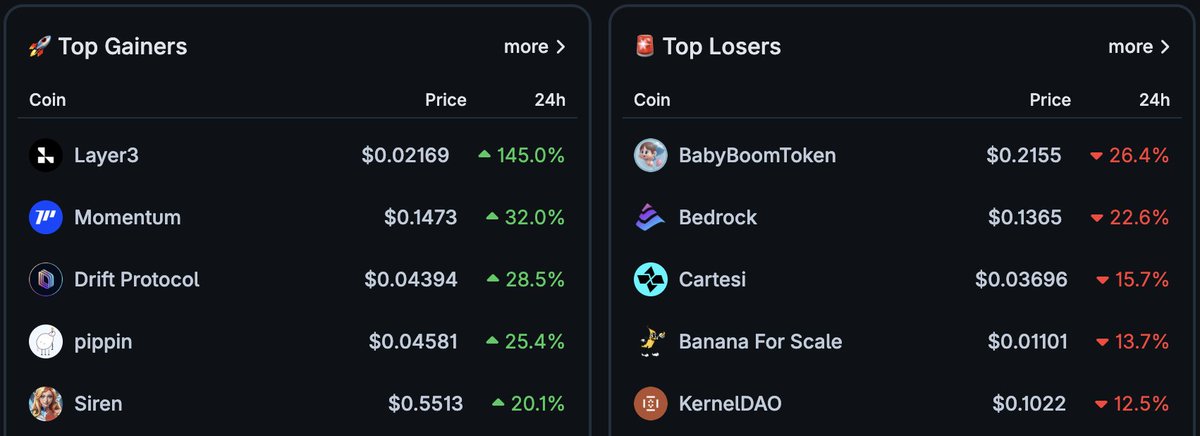
Task: Sort Top Losers by 24h column
Action: 1154,100
